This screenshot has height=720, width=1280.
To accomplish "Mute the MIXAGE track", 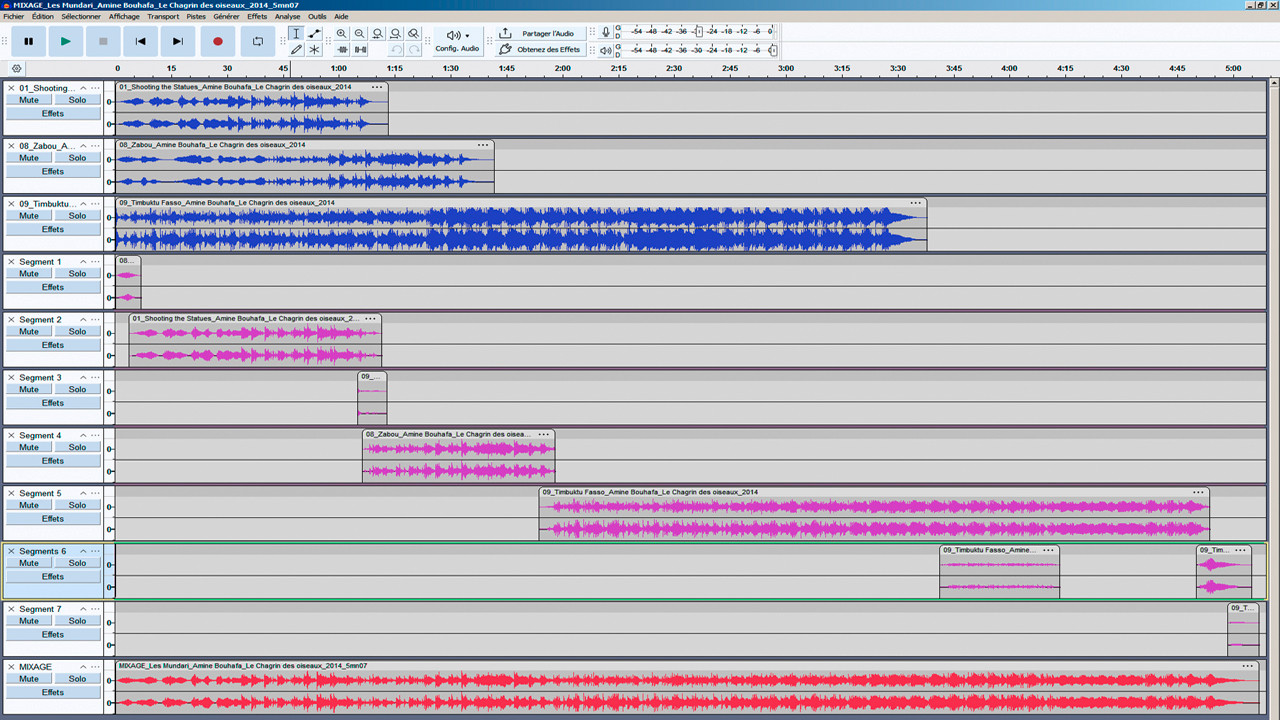I will (28, 678).
